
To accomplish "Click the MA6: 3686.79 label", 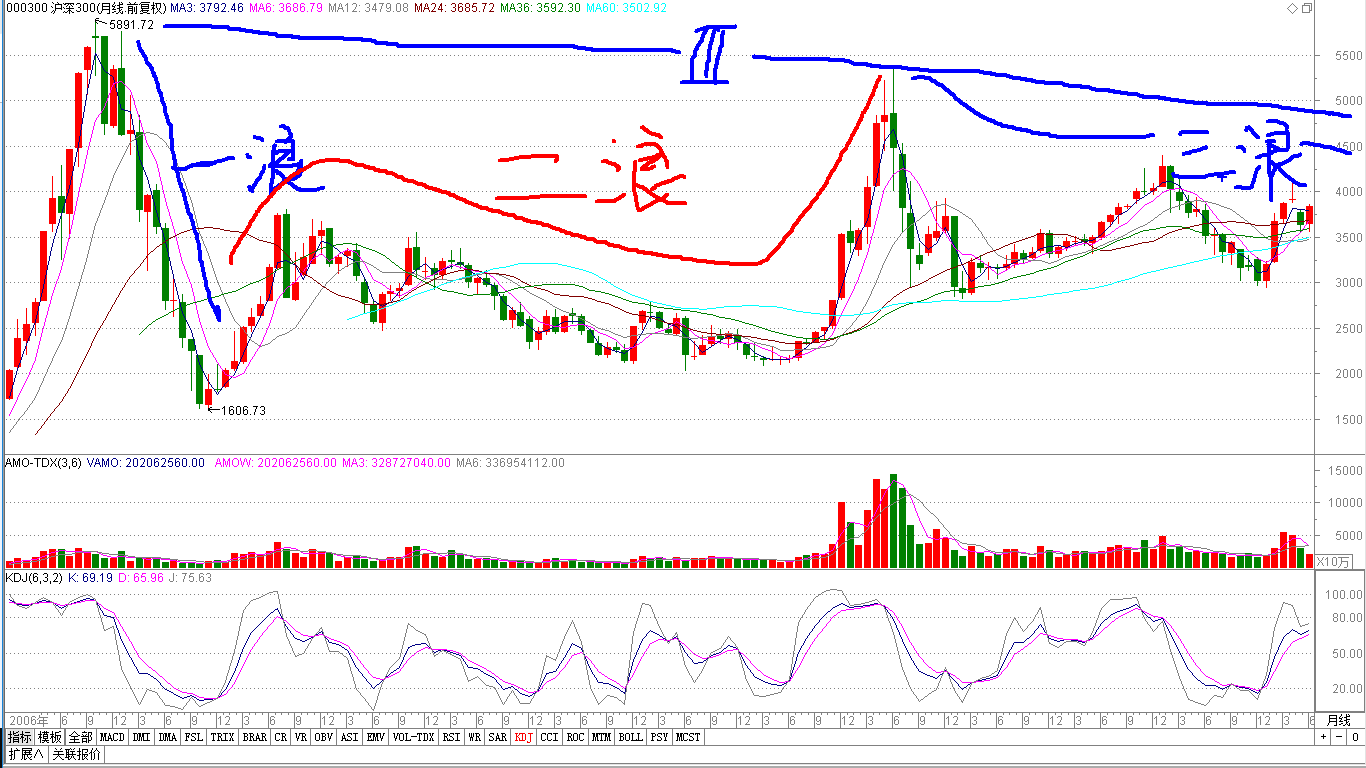I will (x=287, y=8).
